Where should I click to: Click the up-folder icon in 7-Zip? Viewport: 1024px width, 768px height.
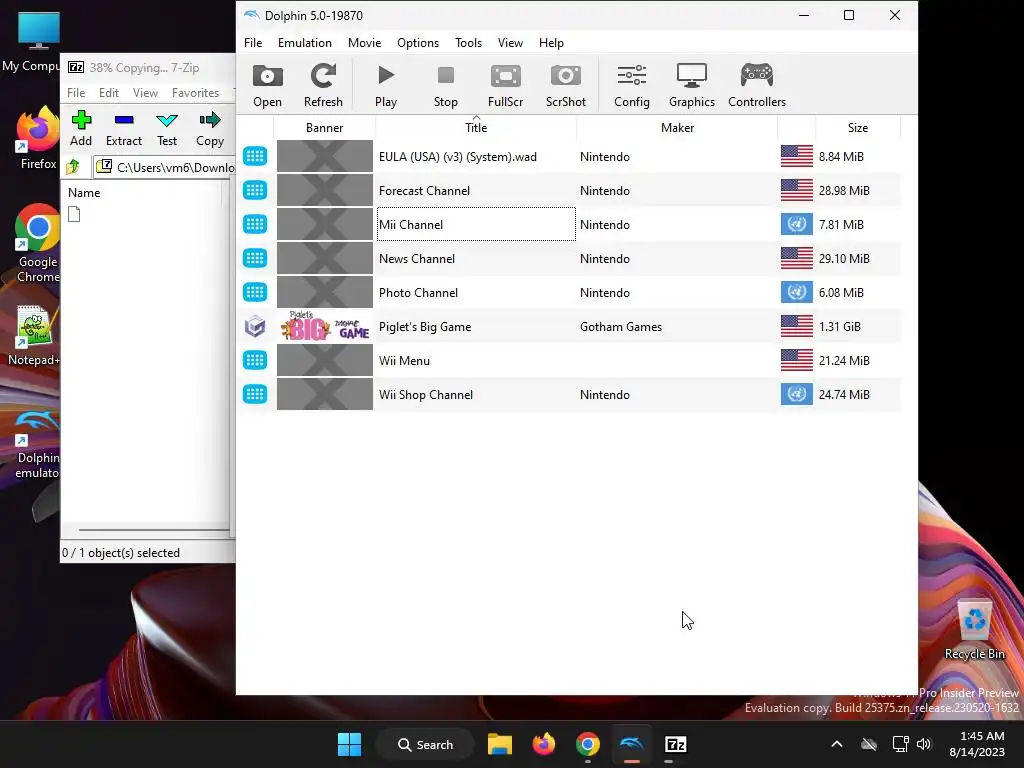point(73,167)
